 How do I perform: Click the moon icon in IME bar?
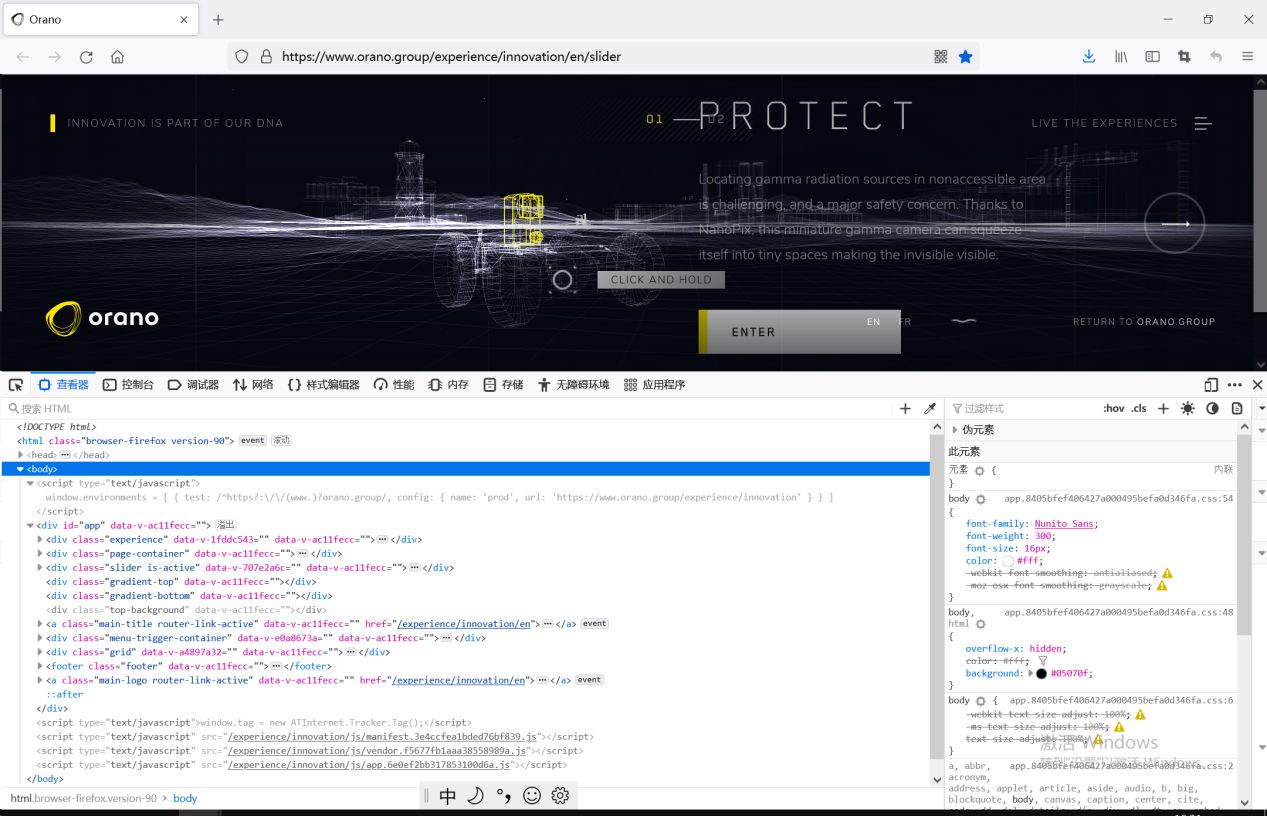click(x=476, y=796)
